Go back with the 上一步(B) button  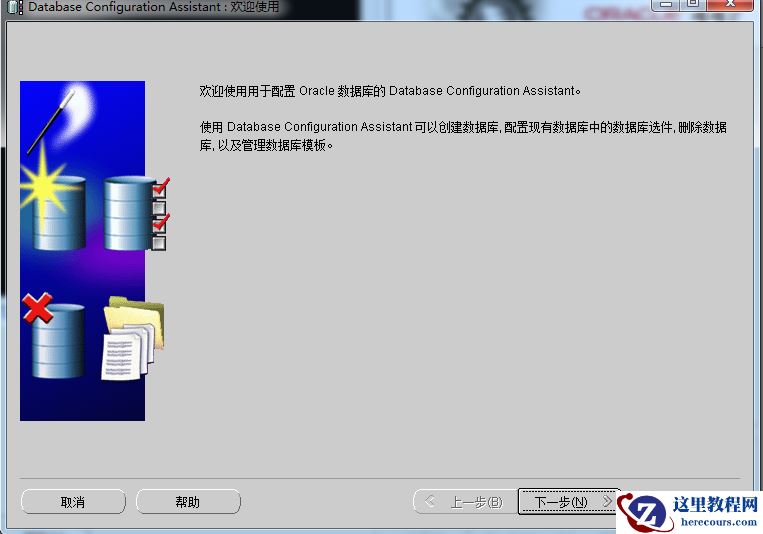coord(466,501)
